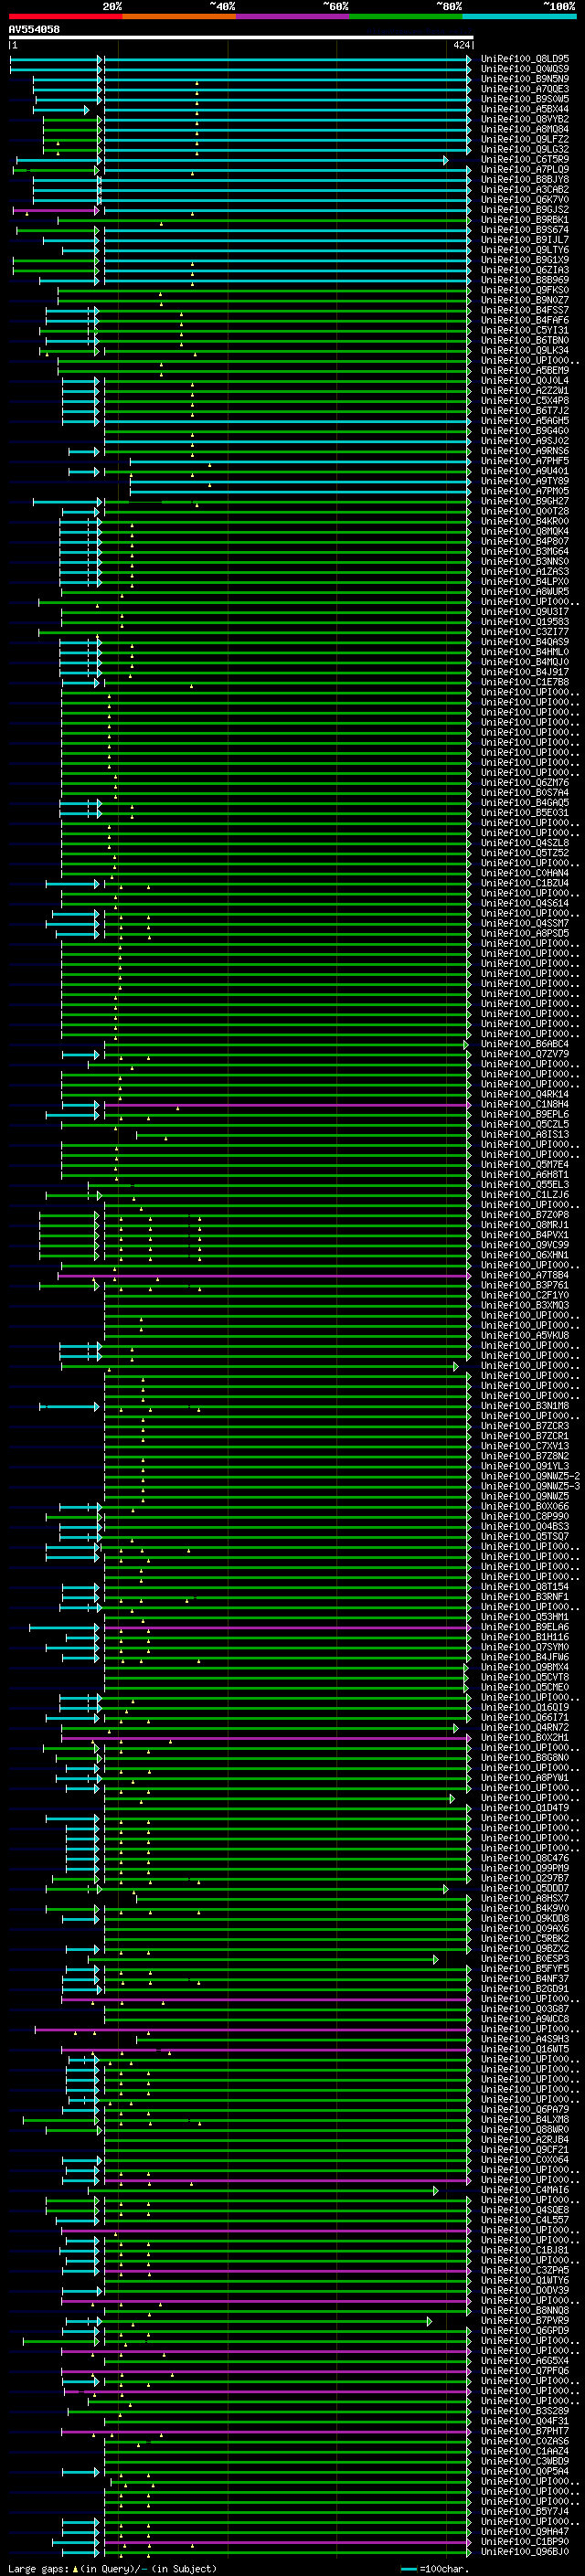Select label UniRef100_C3ZI77
The width and height of the screenshot is (585, 2576).
pos(524,632)
